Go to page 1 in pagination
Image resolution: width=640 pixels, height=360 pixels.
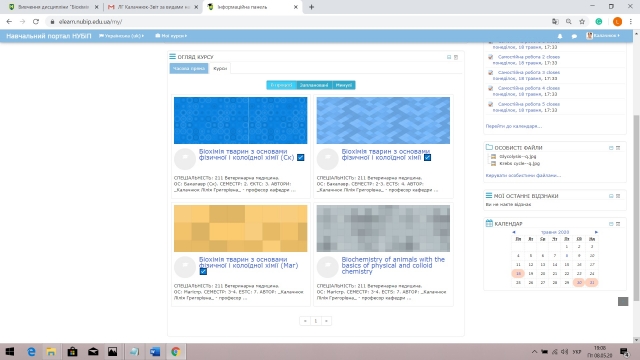(316, 321)
